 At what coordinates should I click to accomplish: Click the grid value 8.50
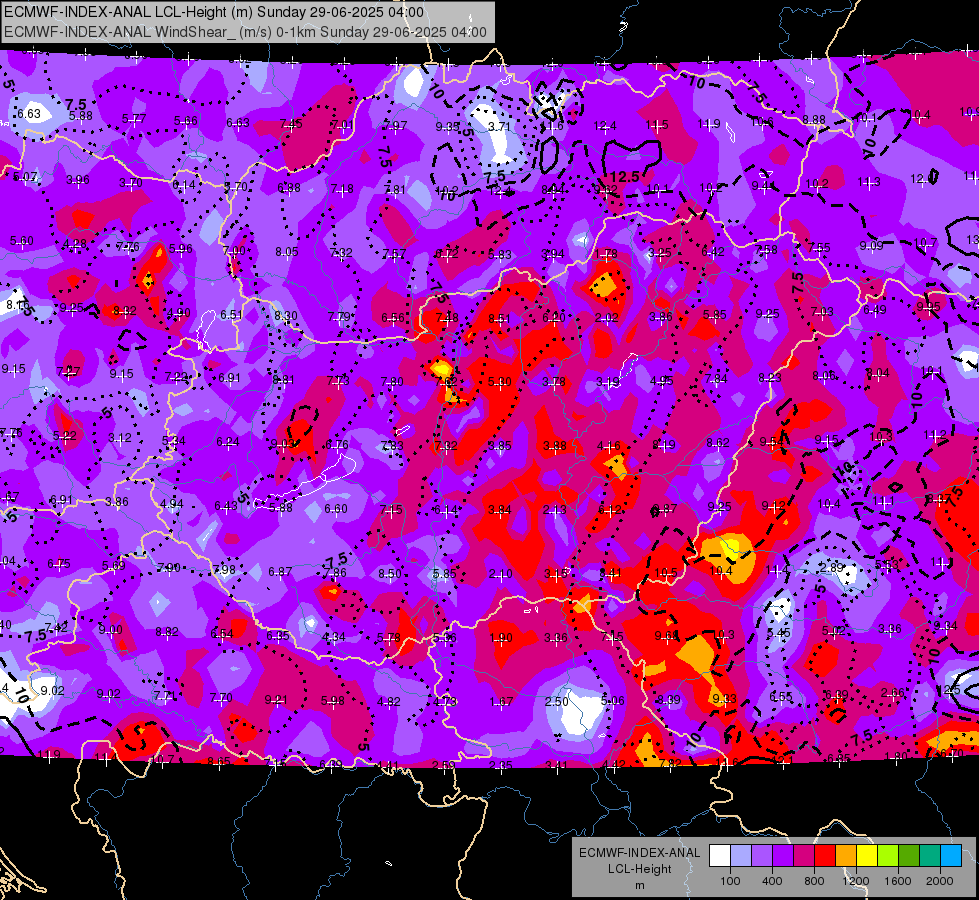390,573
